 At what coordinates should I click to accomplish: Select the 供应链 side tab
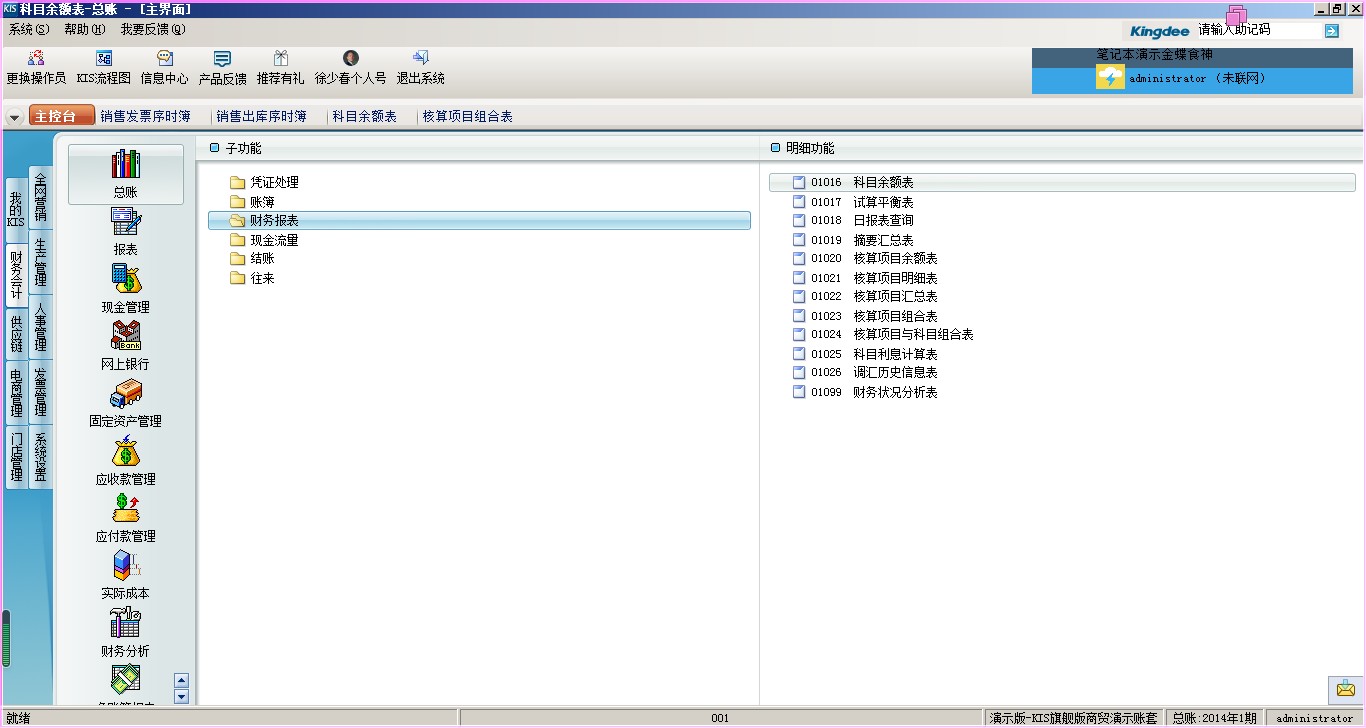(x=16, y=334)
